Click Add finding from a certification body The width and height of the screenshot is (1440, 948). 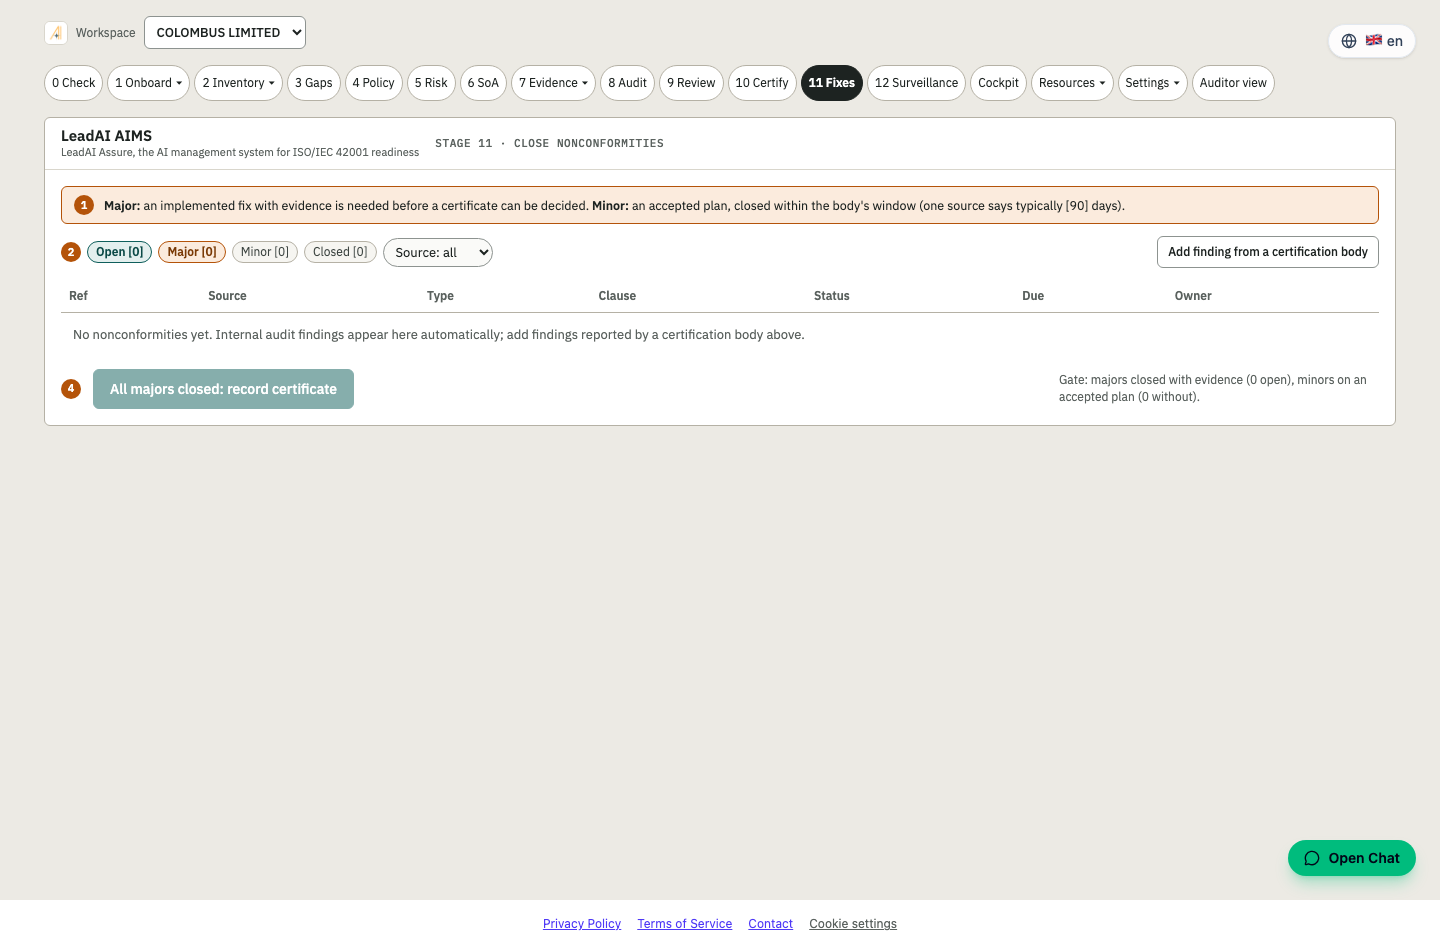click(x=1268, y=252)
